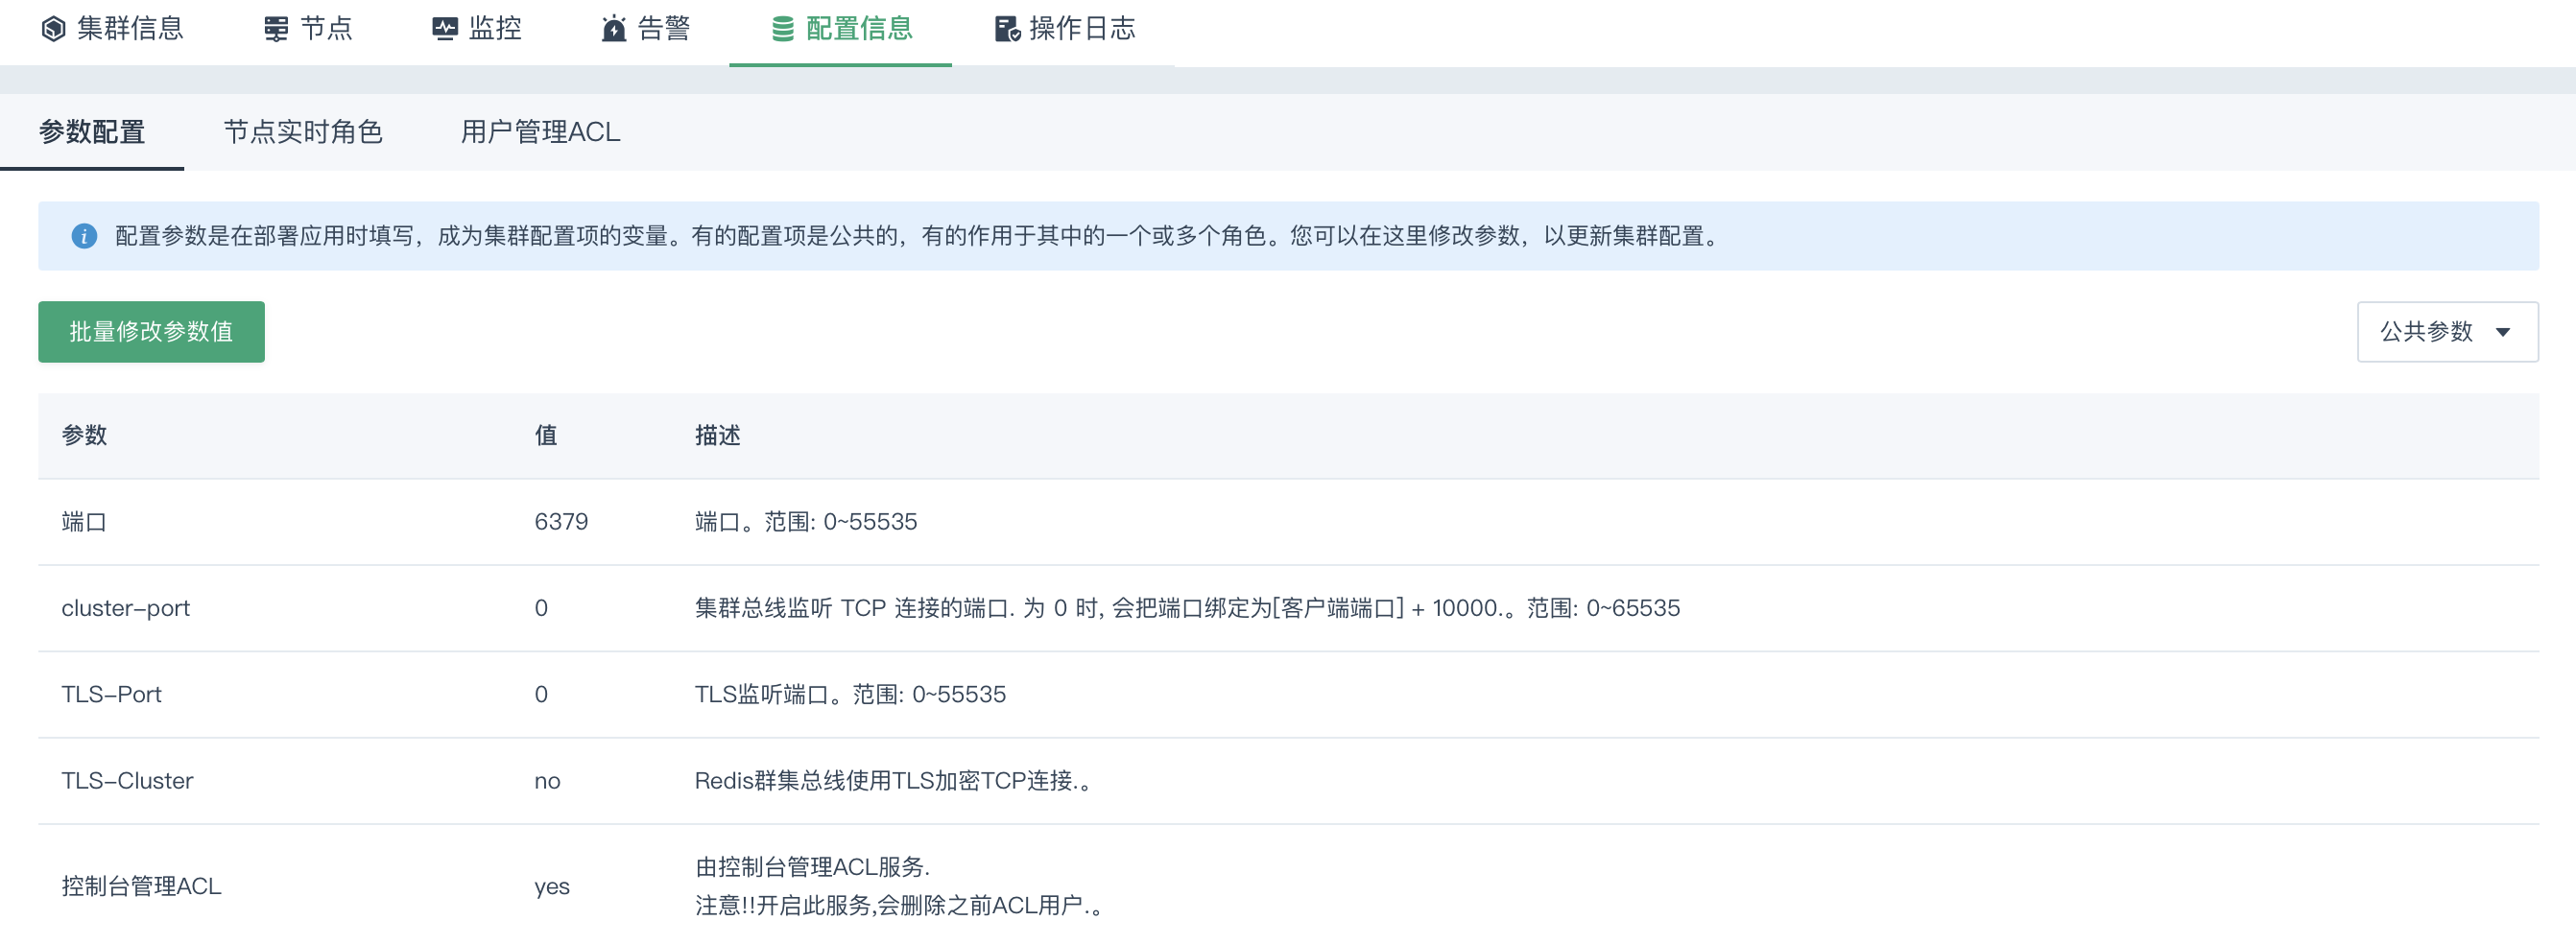Expand the 公共参数 dropdown

(2447, 332)
